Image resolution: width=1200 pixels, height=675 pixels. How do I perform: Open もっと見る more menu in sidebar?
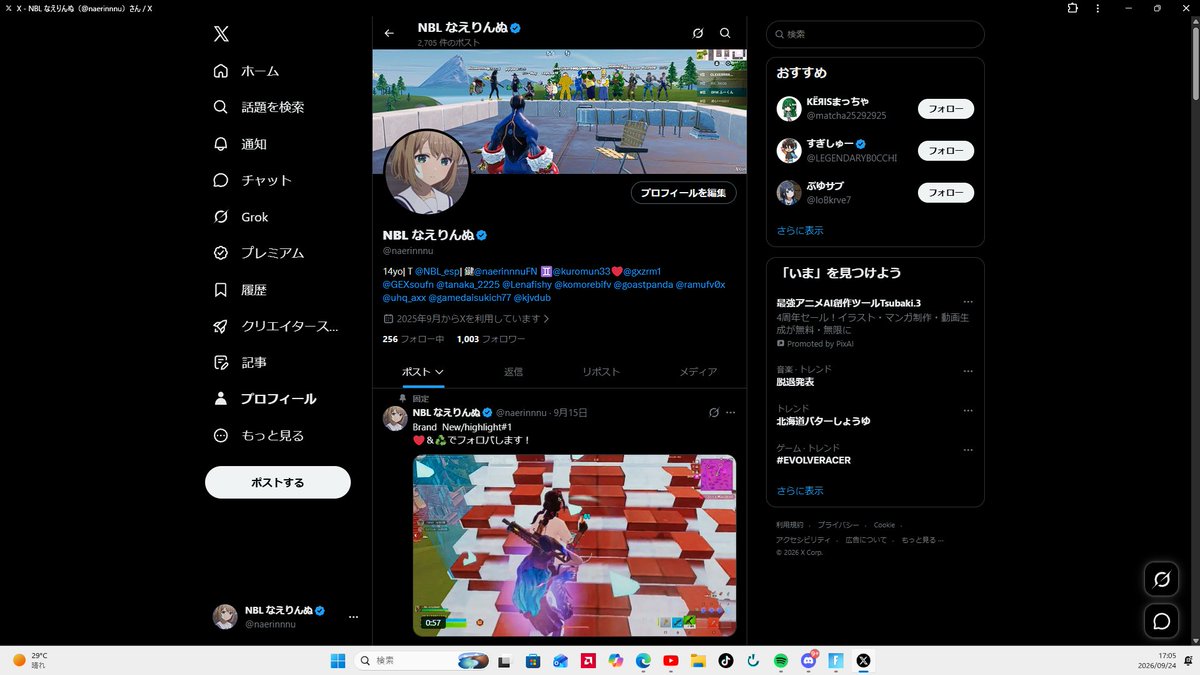259,436
